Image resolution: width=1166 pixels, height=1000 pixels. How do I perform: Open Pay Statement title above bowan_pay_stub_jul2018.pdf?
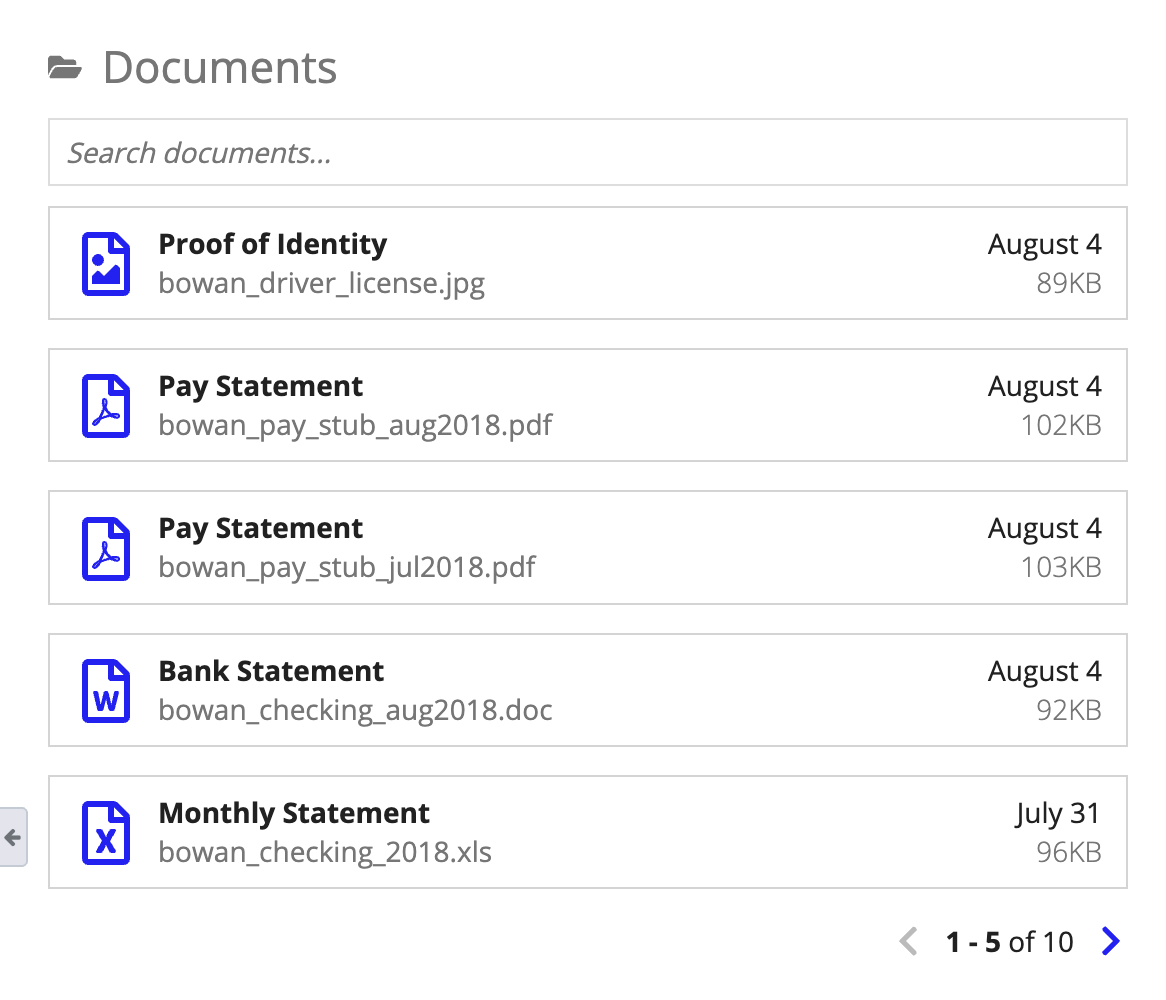(x=260, y=529)
